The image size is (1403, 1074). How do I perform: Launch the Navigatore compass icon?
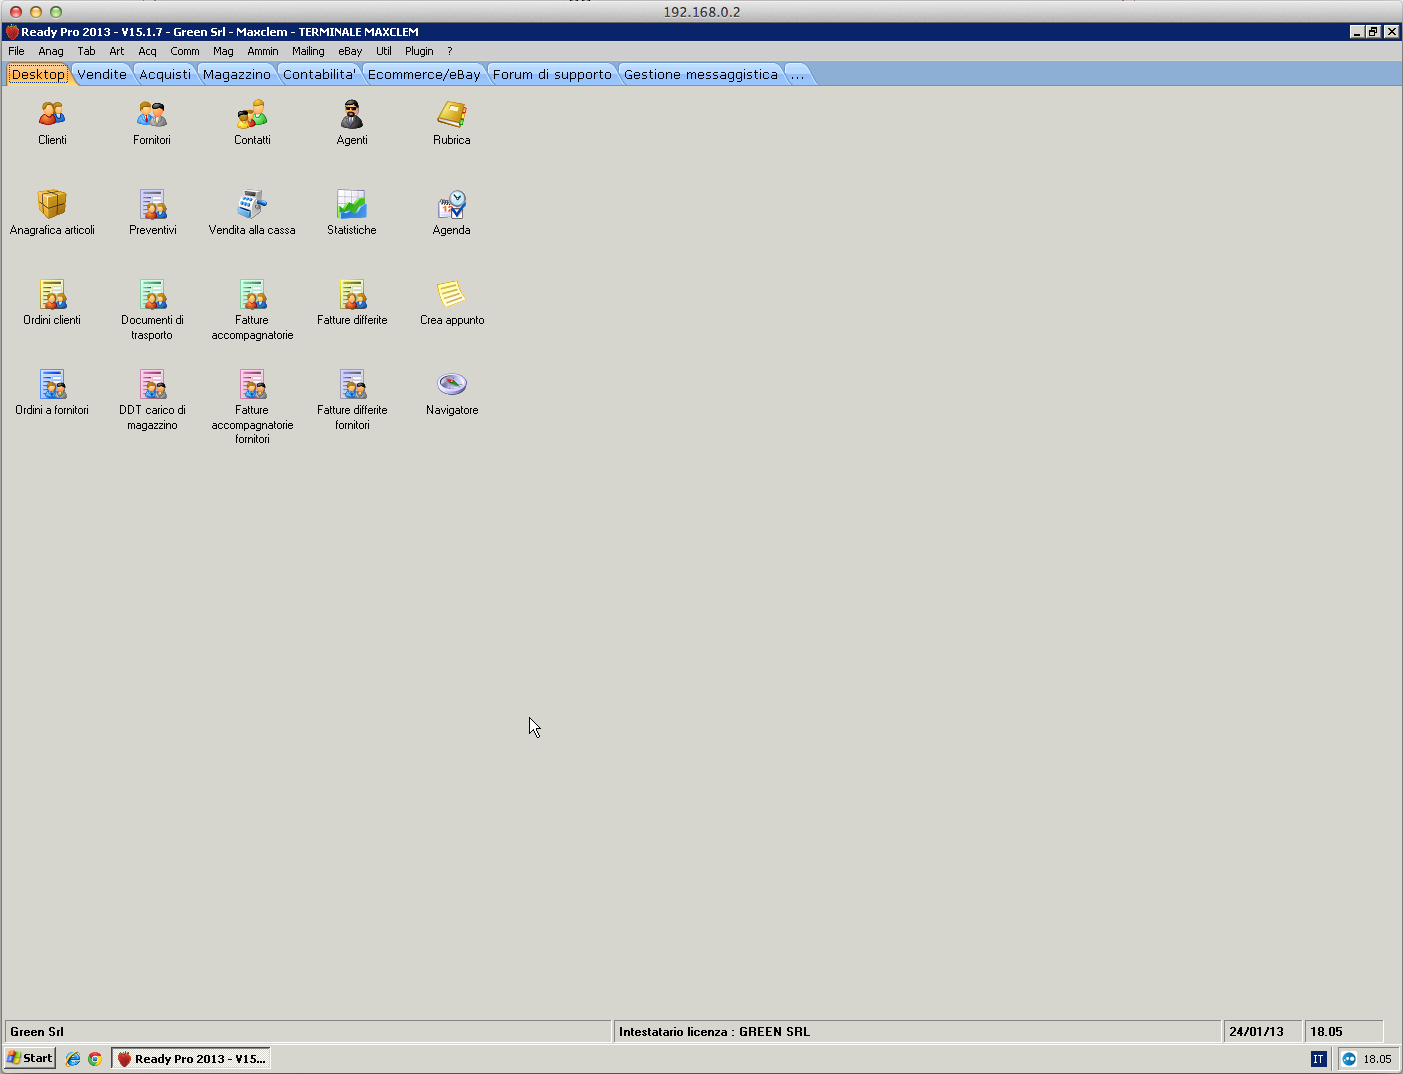click(x=452, y=384)
